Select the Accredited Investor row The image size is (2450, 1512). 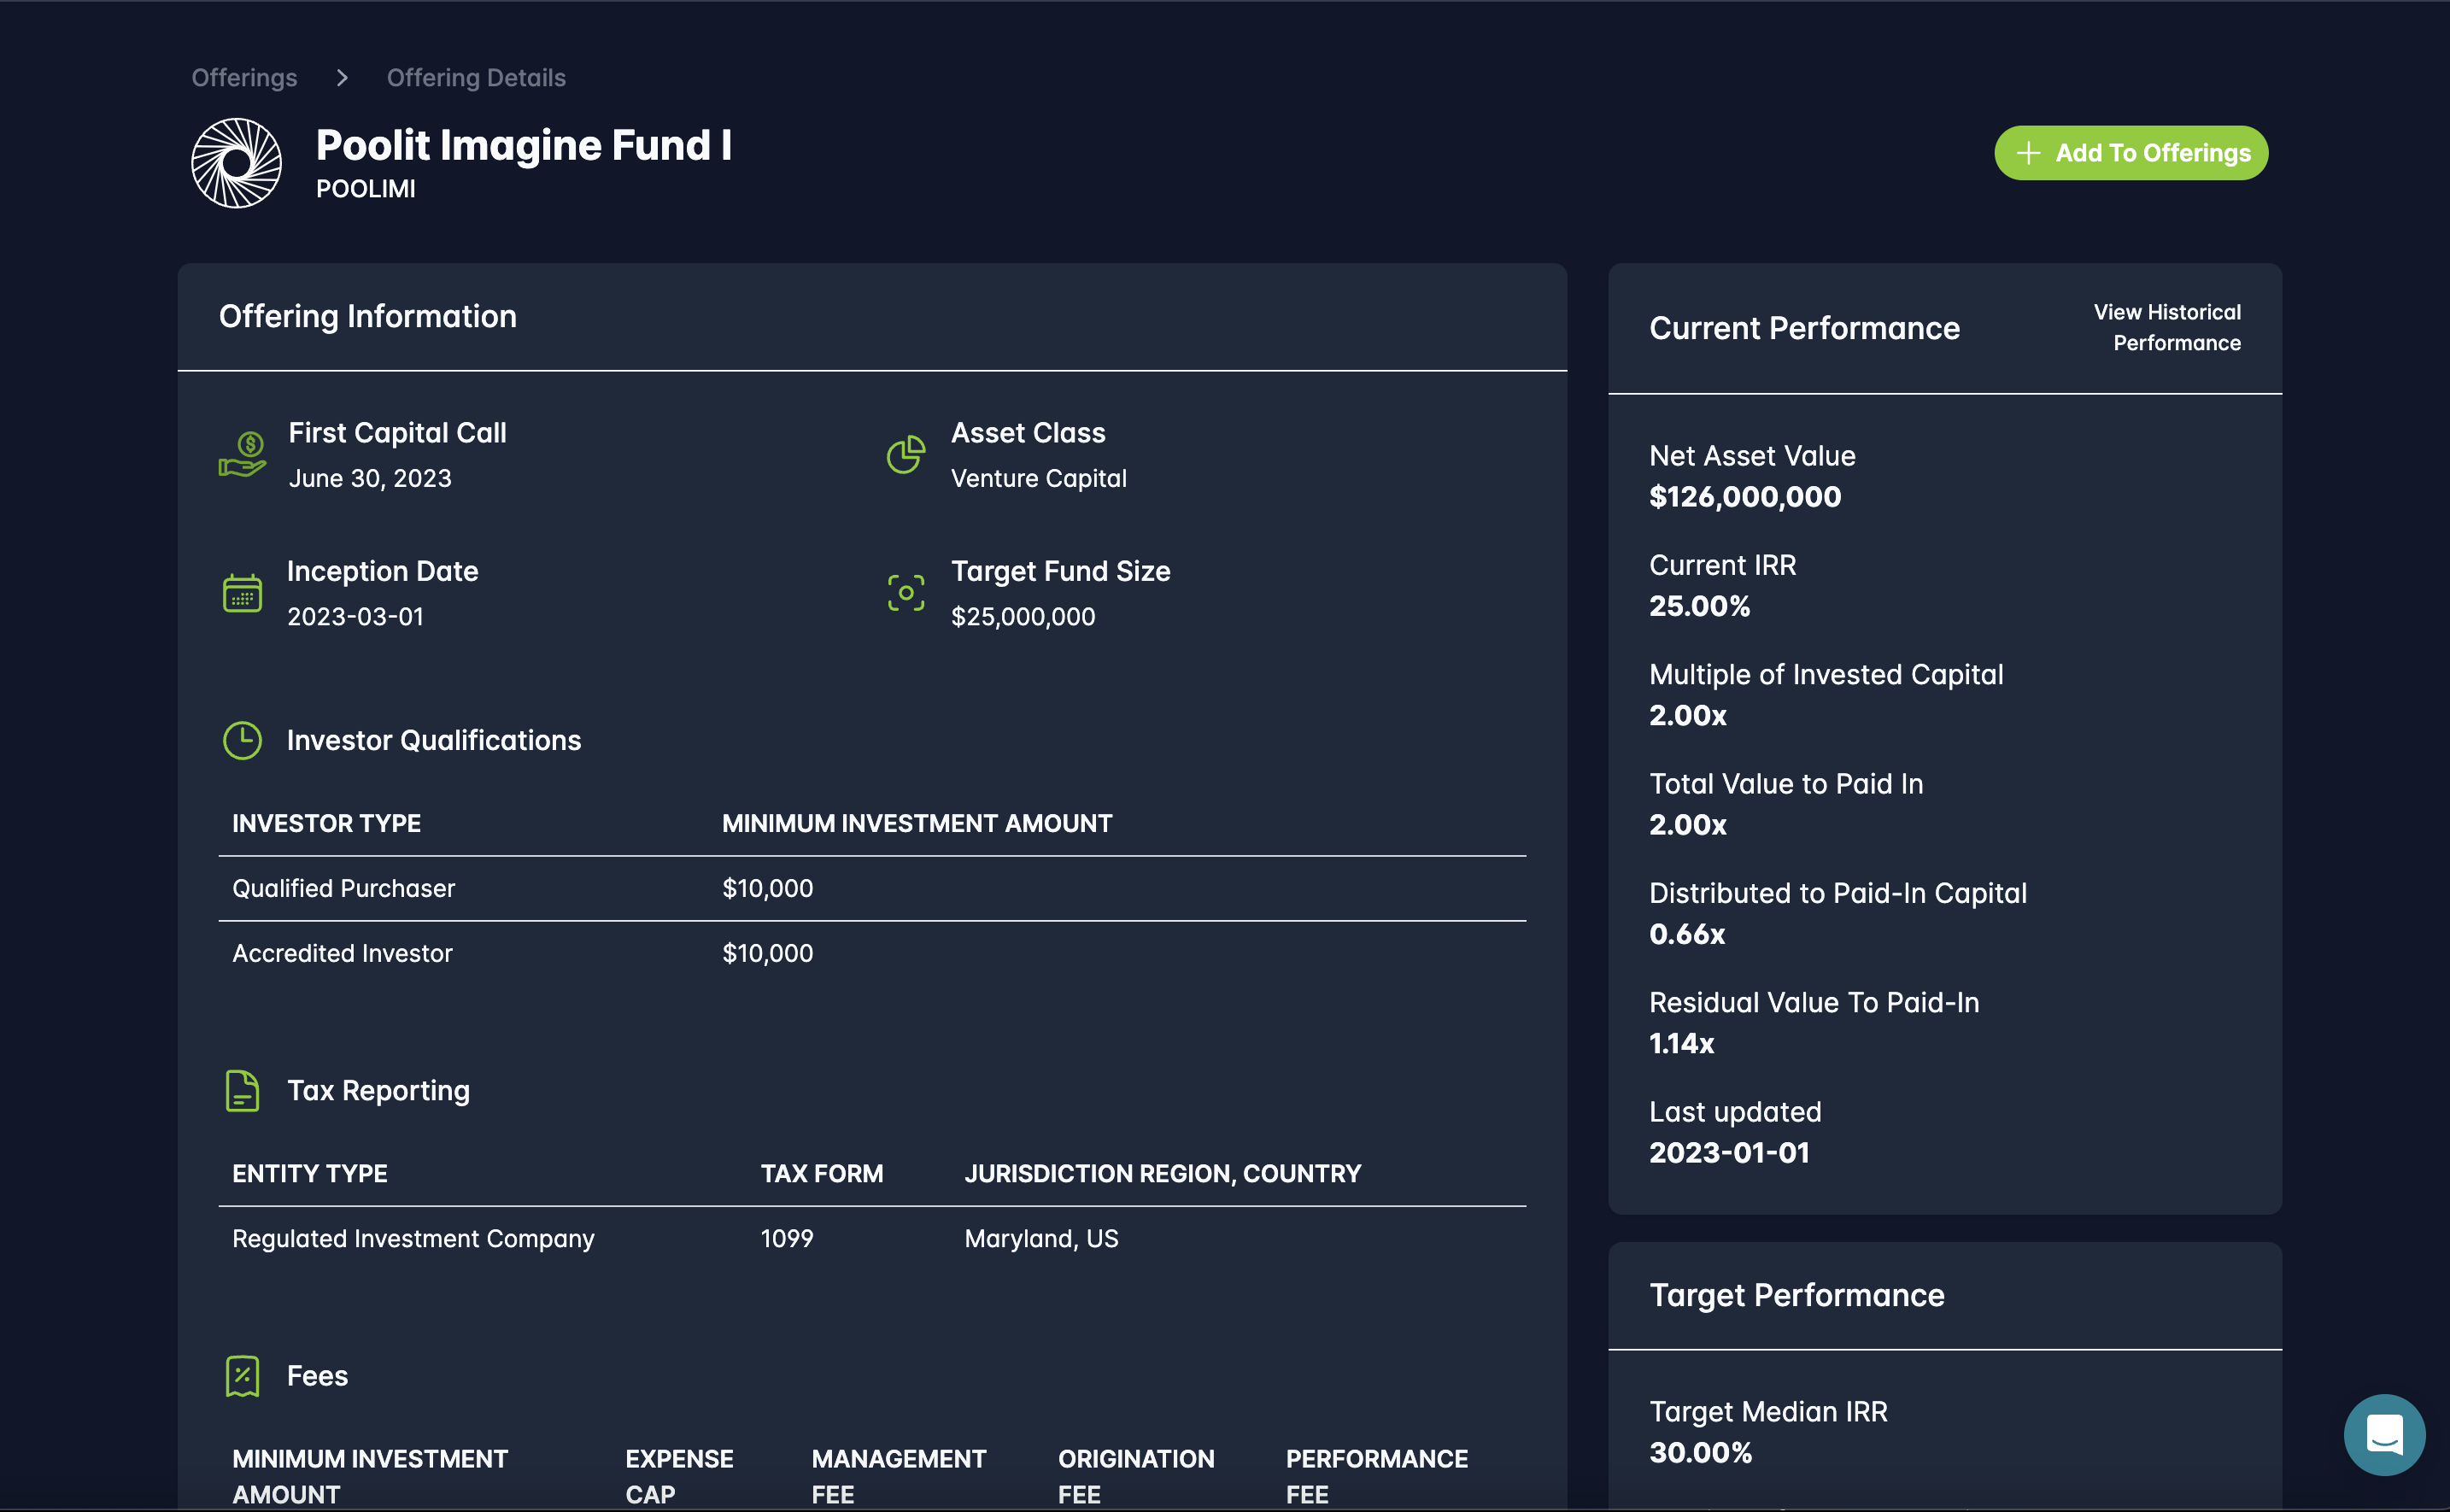tap(342, 953)
